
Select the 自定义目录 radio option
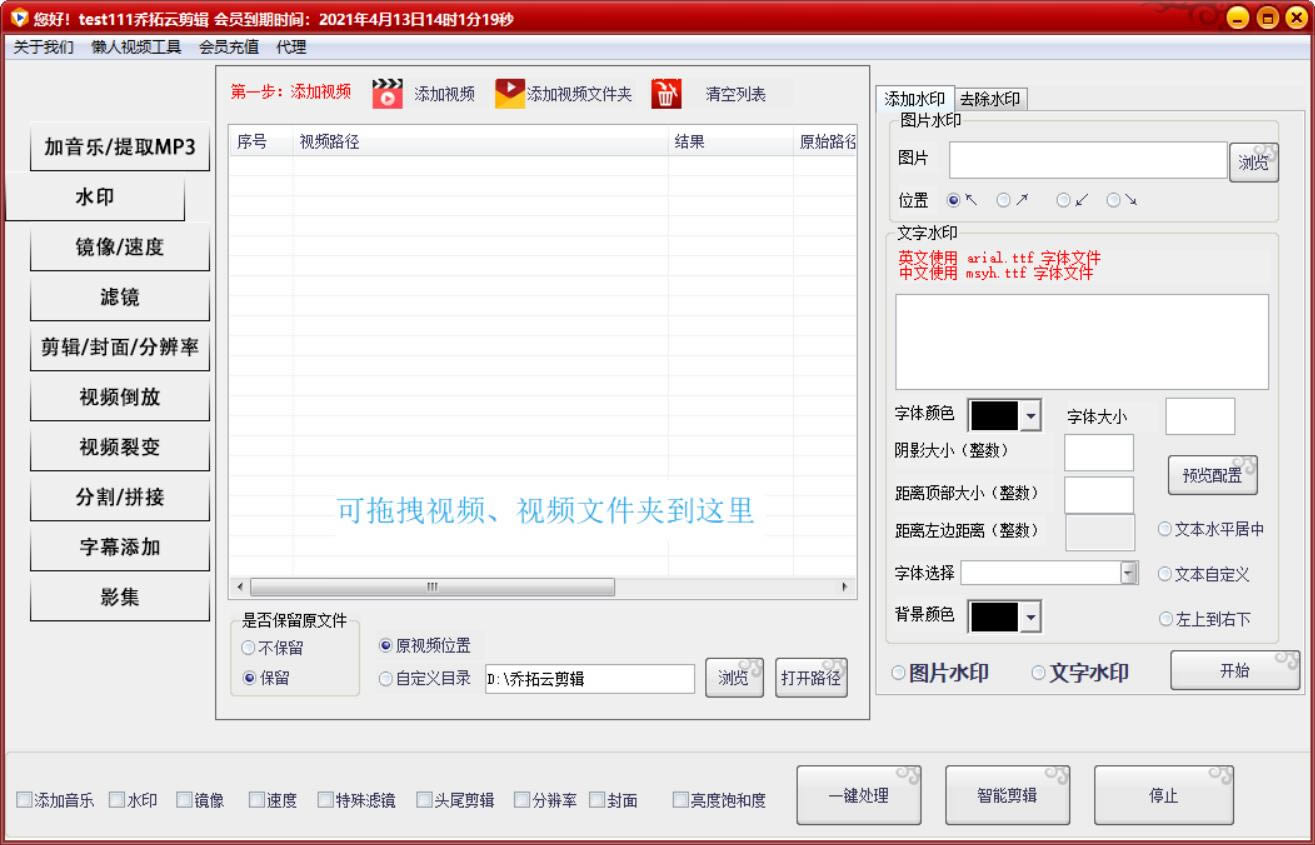(386, 678)
